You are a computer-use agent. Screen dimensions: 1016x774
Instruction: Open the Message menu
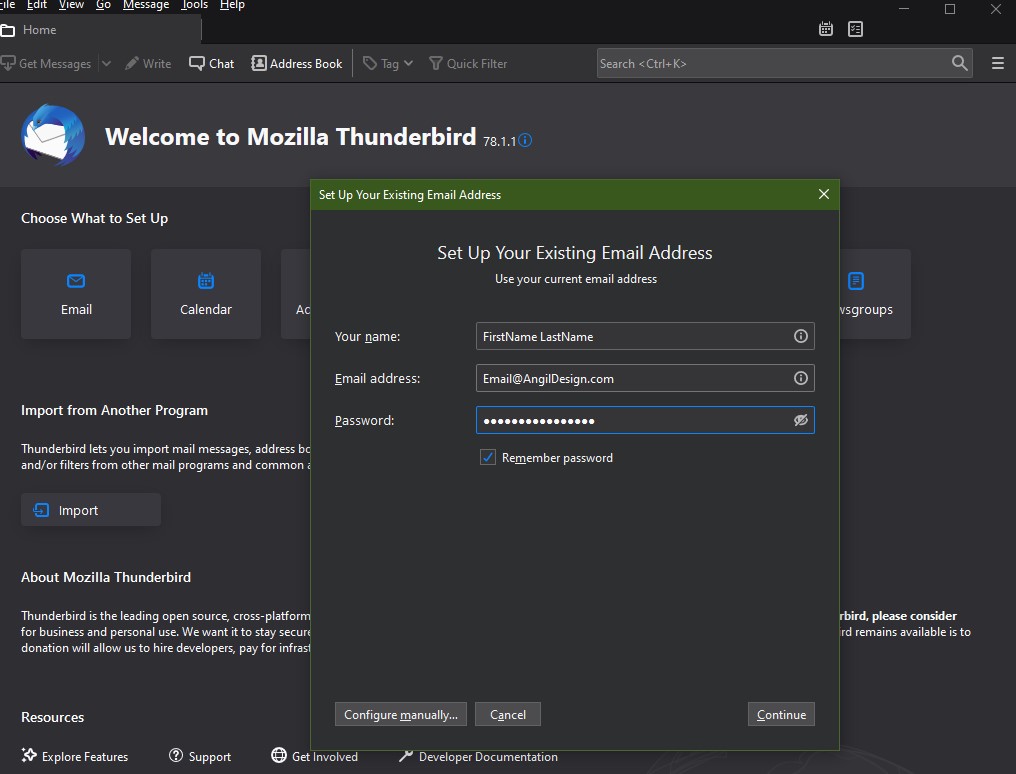pos(146,5)
